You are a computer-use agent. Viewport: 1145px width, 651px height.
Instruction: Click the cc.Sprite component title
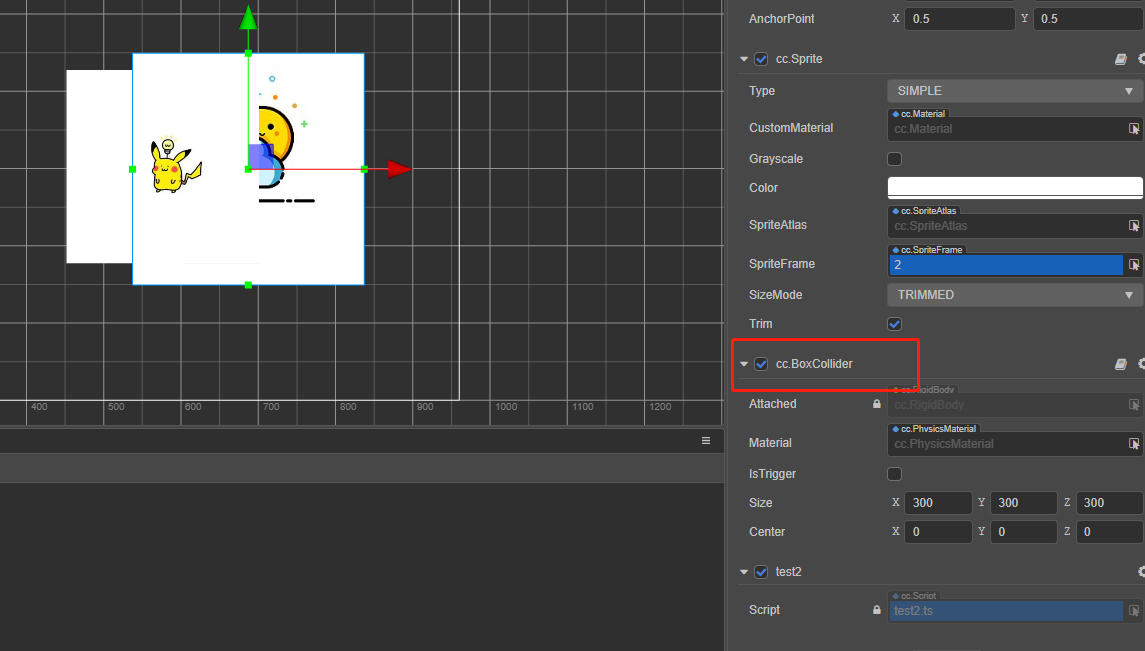[799, 59]
